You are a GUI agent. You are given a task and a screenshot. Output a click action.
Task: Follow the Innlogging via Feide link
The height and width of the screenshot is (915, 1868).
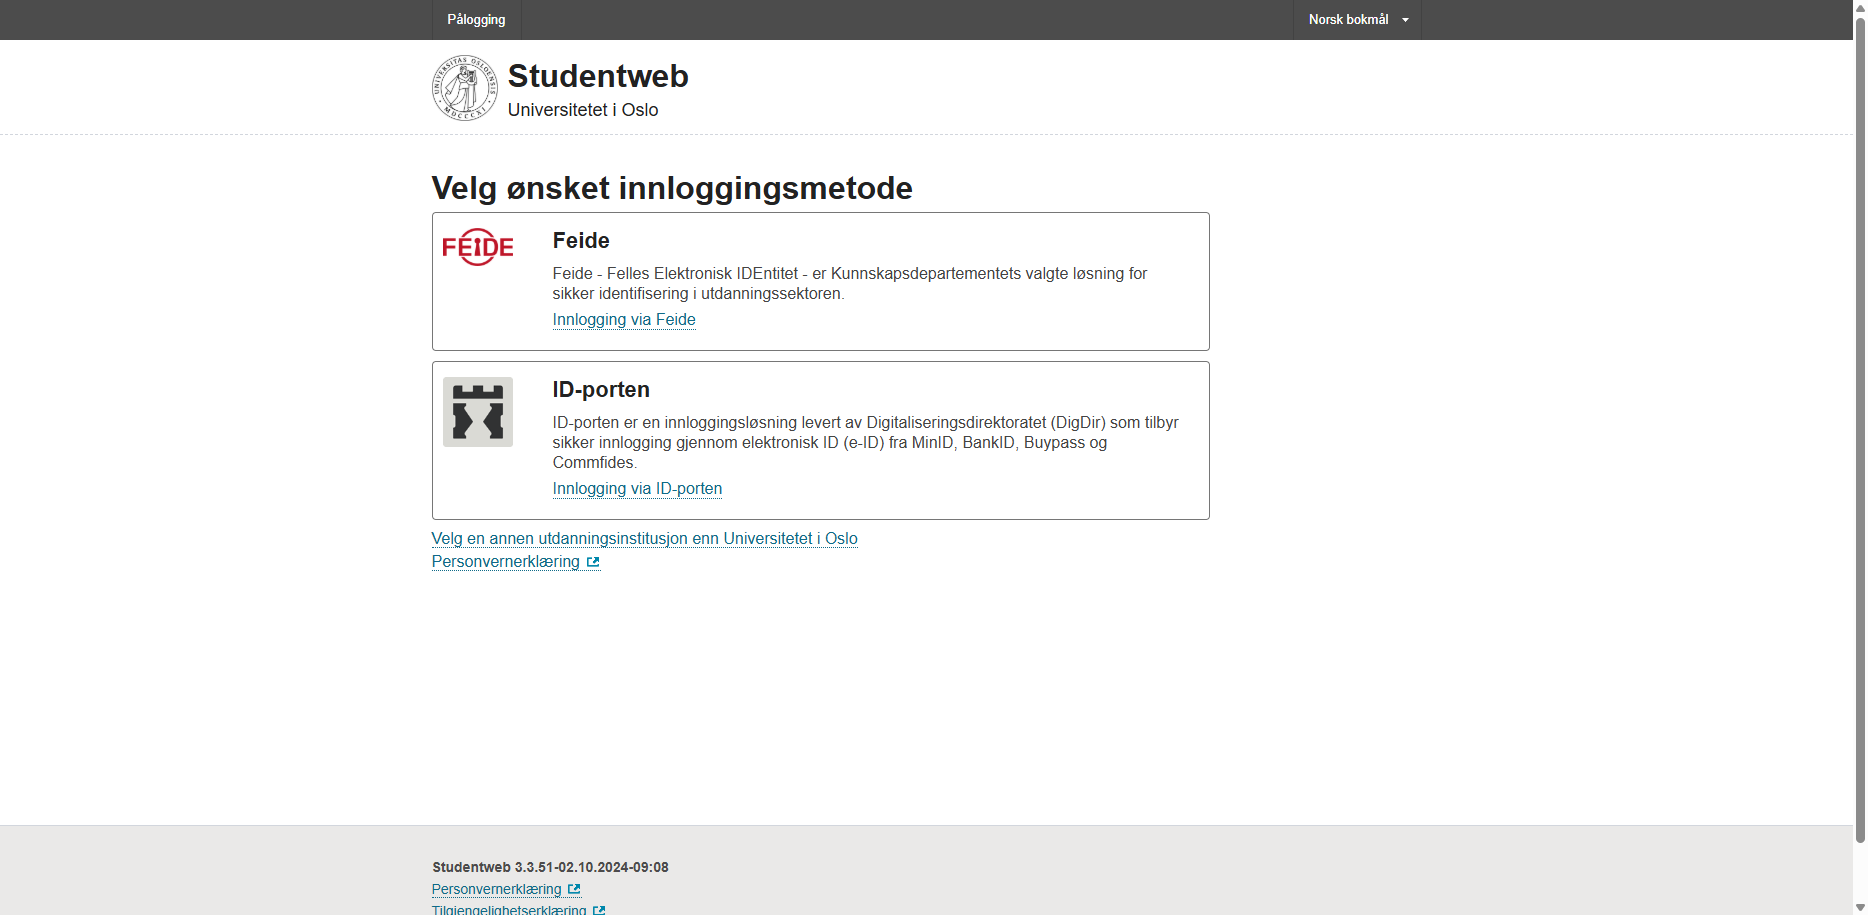pos(624,320)
